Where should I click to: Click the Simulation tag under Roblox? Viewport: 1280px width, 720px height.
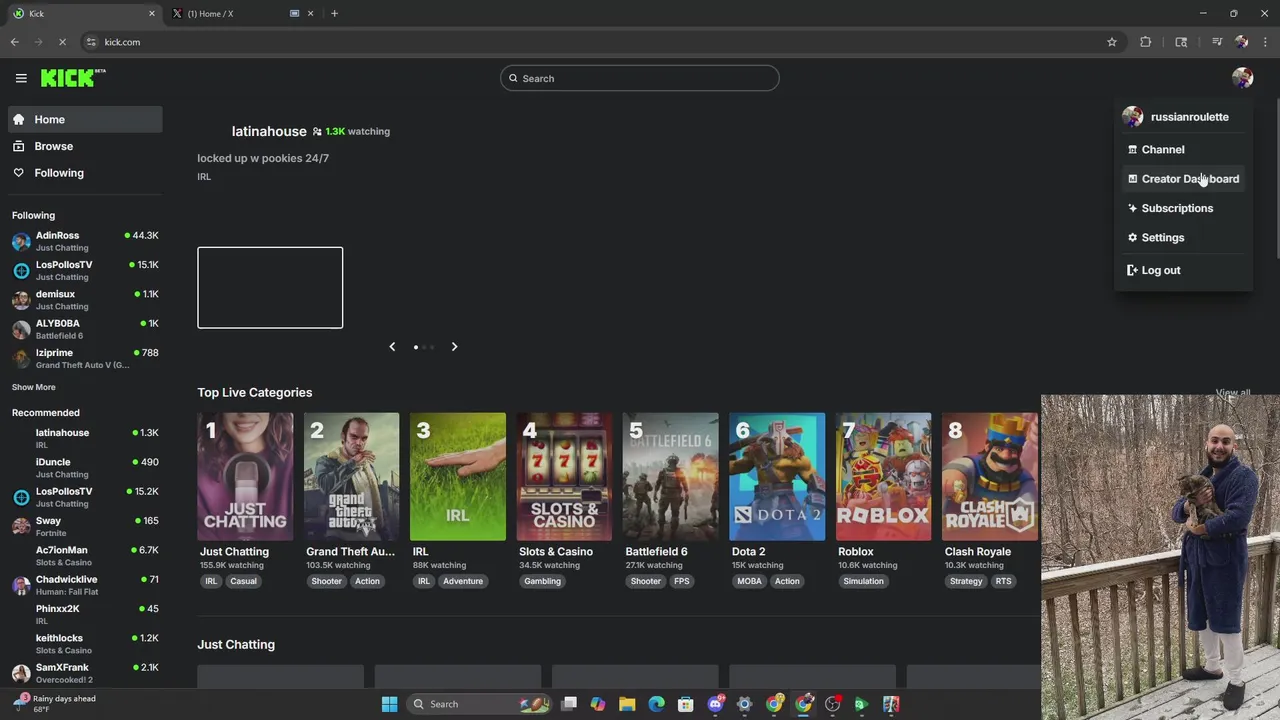click(863, 581)
